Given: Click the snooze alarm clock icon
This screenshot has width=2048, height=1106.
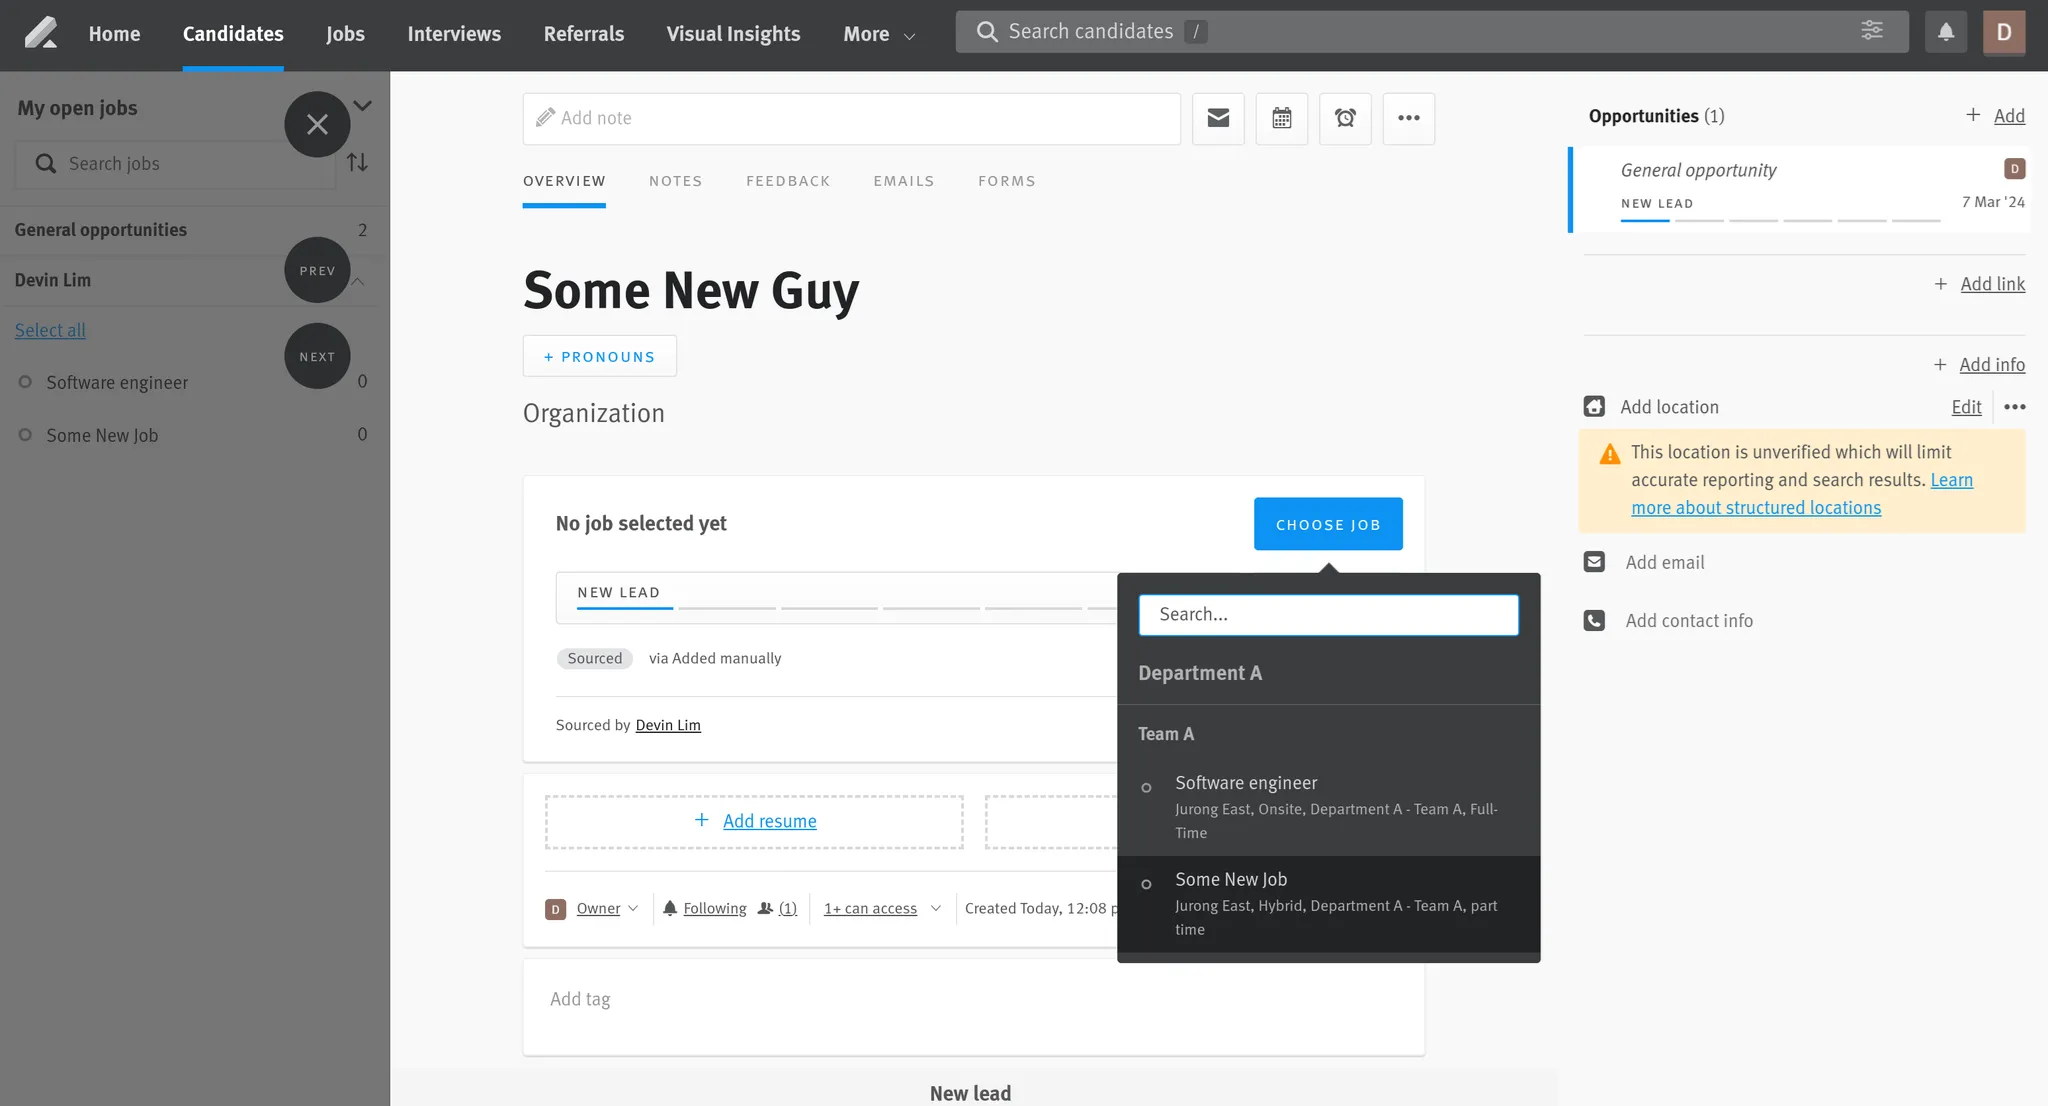Looking at the screenshot, I should [x=1345, y=118].
